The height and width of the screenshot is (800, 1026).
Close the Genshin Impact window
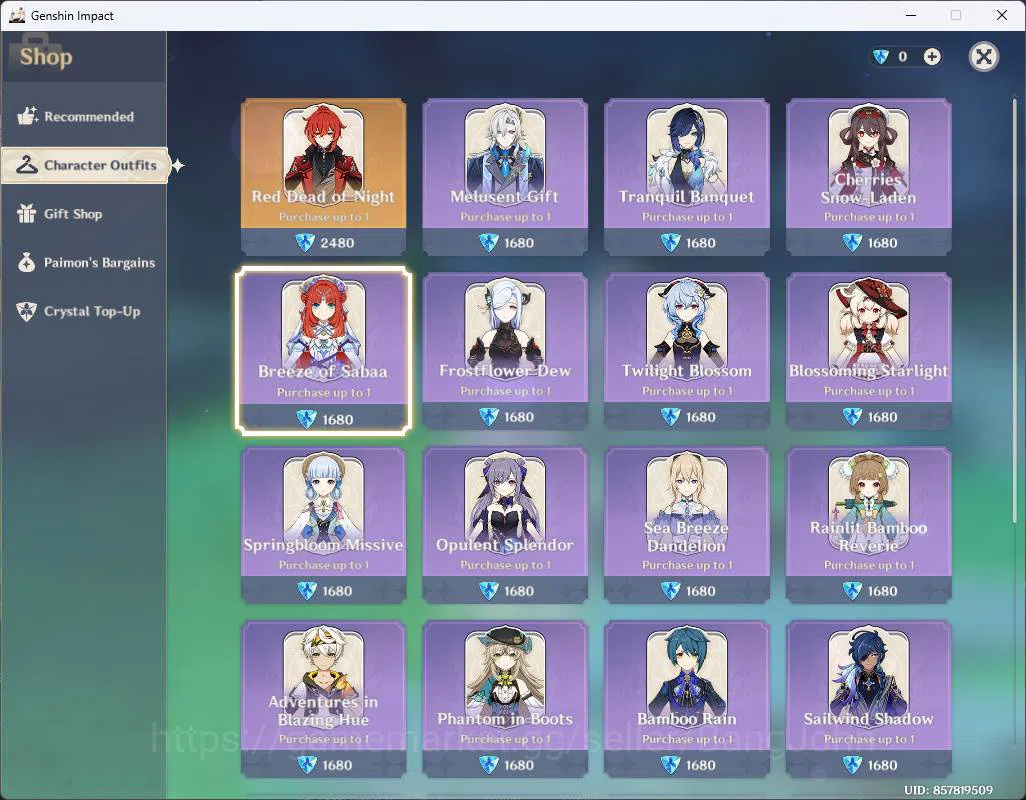pyautogui.click(x=1002, y=15)
